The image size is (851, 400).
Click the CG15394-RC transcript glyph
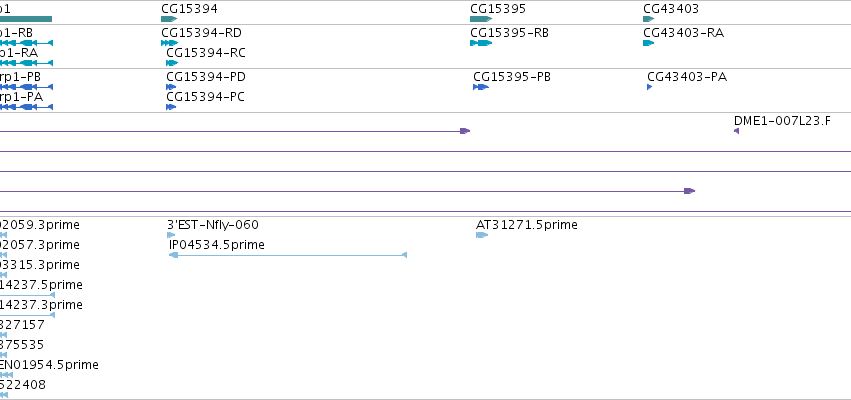pyautogui.click(x=172, y=63)
